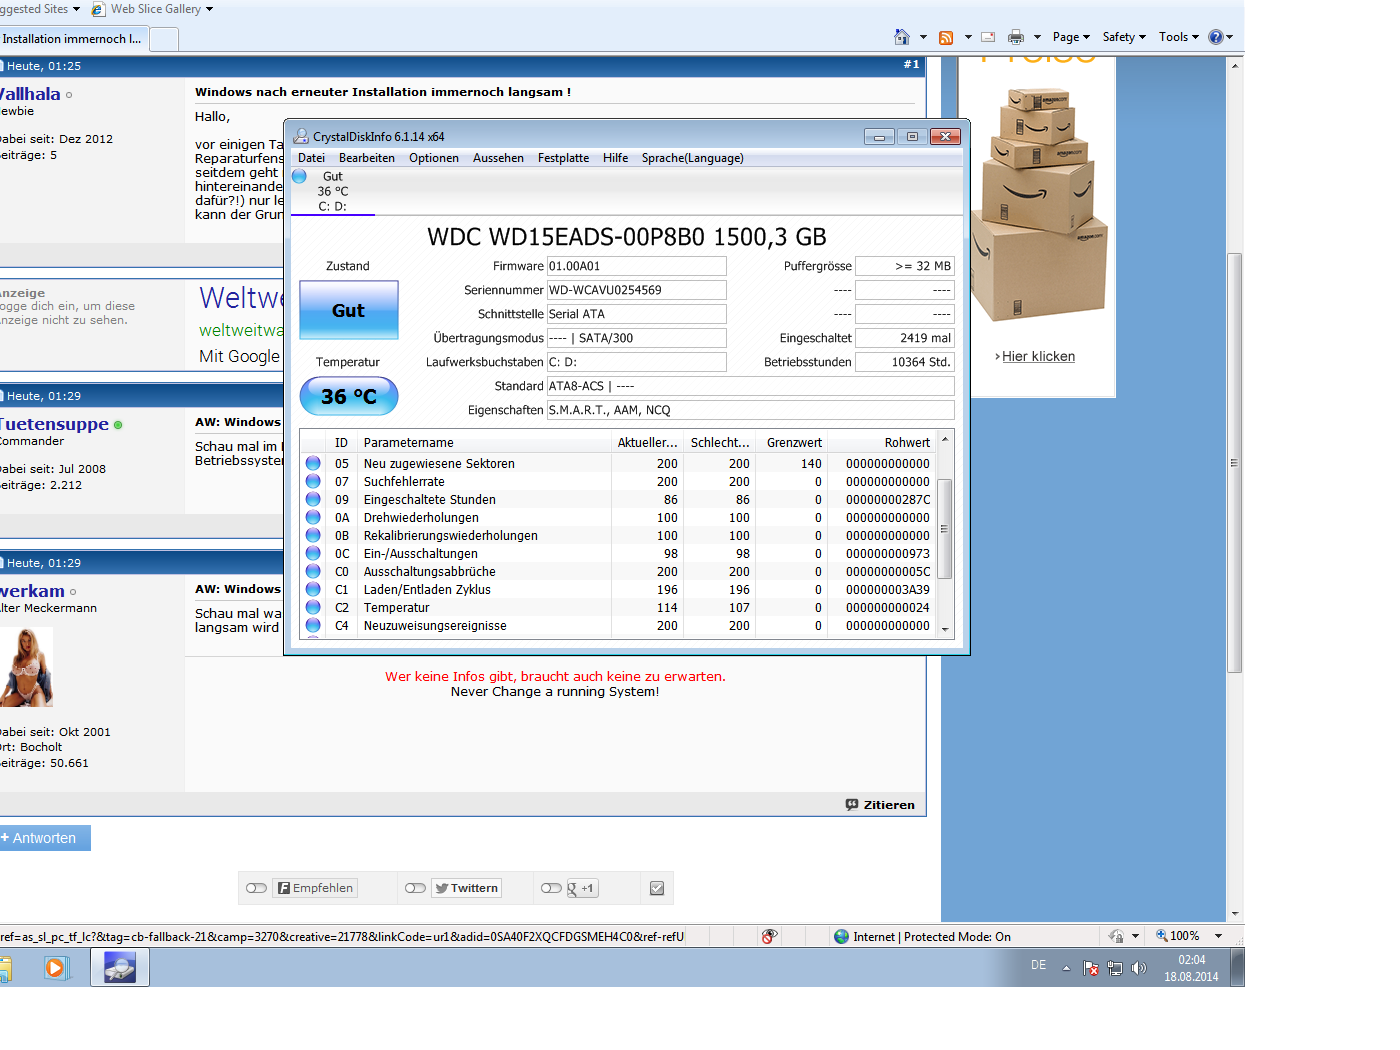Image resolution: width=1400 pixels, height=1050 pixels.
Task: Click the 36 °C temperature button
Action: coord(349,396)
